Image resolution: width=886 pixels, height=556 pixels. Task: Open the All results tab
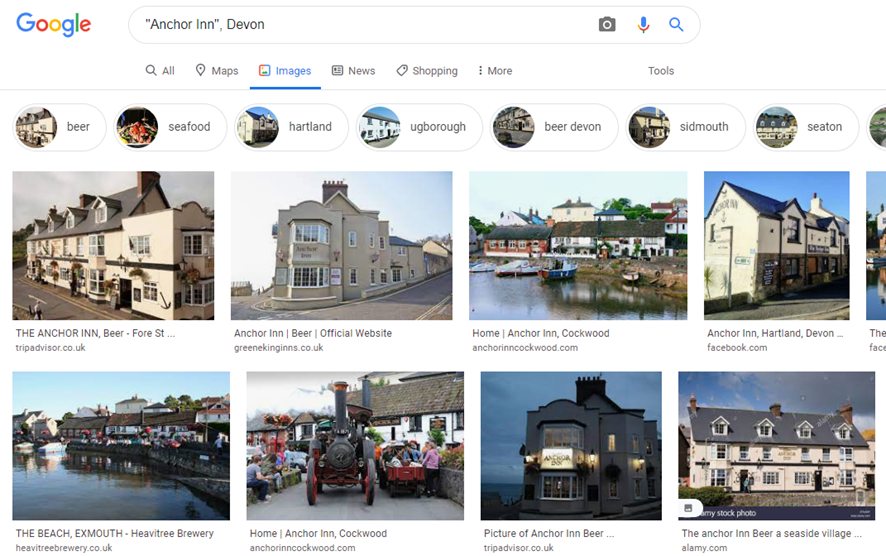click(160, 71)
